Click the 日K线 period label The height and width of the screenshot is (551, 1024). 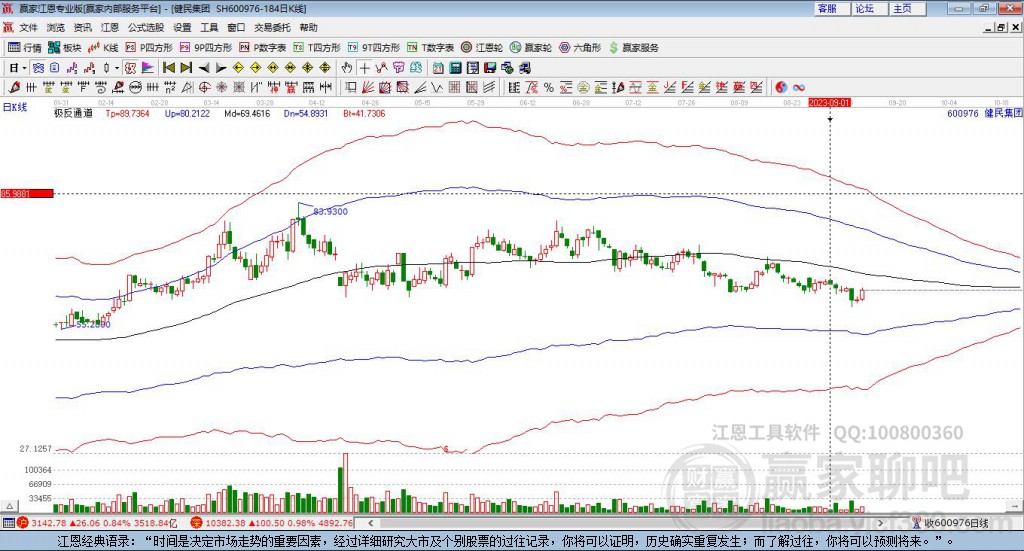(x=15, y=108)
